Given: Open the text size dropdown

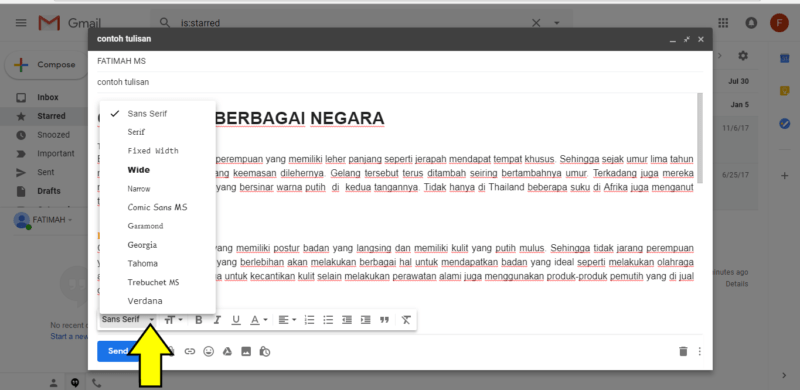Looking at the screenshot, I should (174, 320).
